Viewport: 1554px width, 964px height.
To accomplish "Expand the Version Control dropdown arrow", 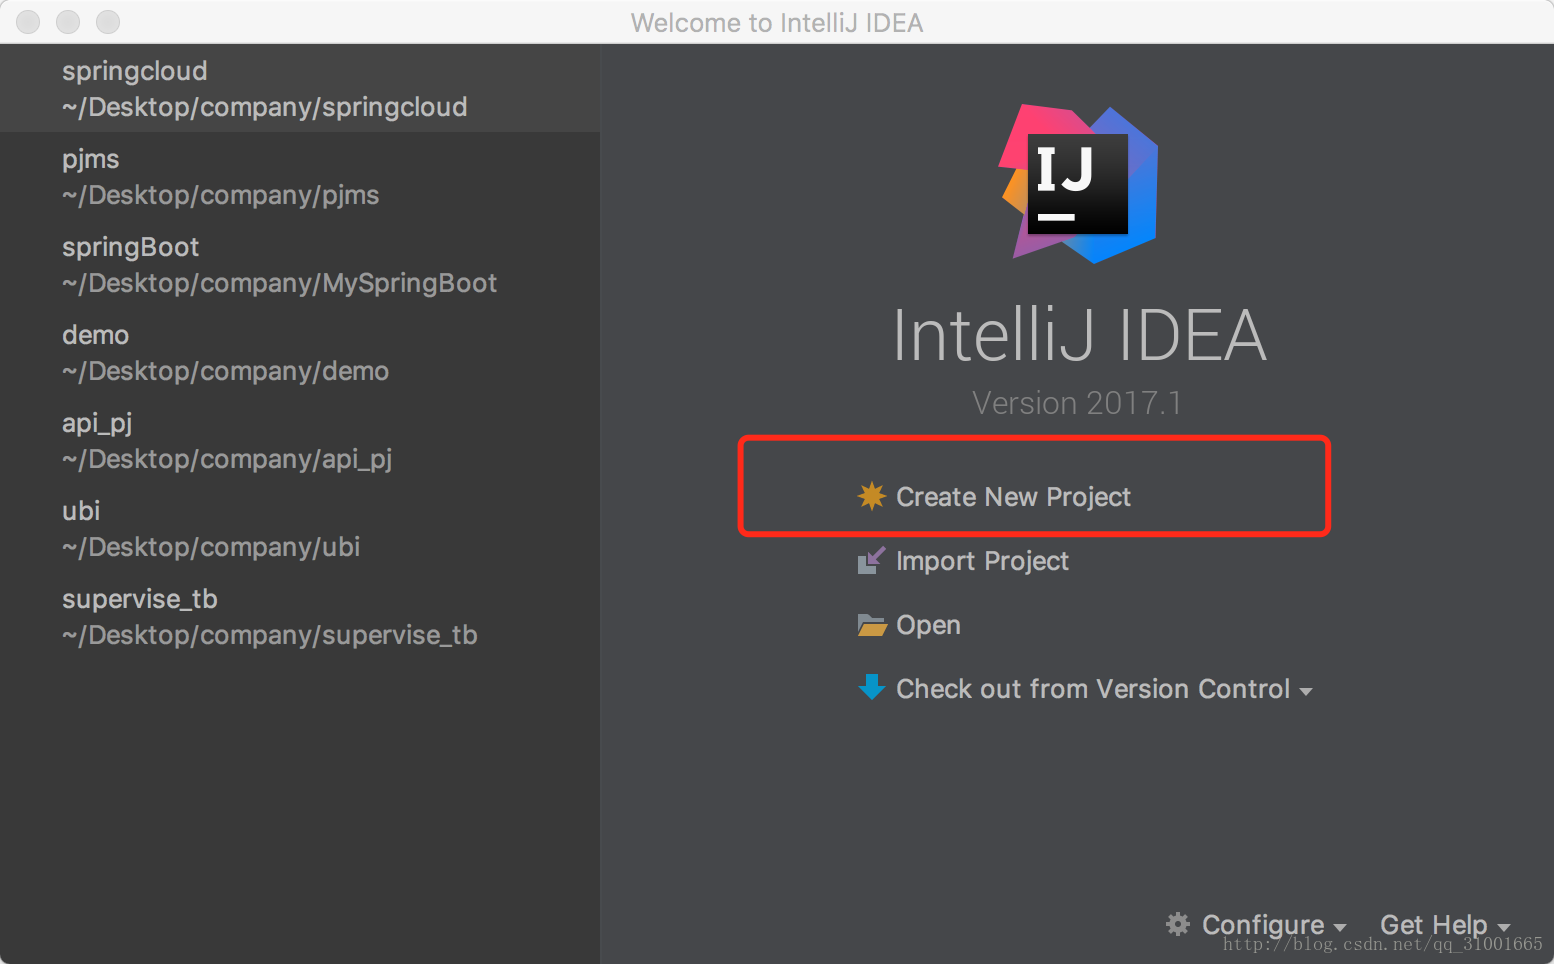I will point(1305,691).
